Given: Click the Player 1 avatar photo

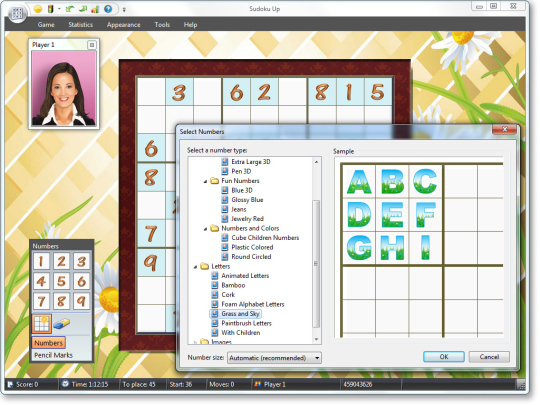Looking at the screenshot, I should pyautogui.click(x=64, y=88).
